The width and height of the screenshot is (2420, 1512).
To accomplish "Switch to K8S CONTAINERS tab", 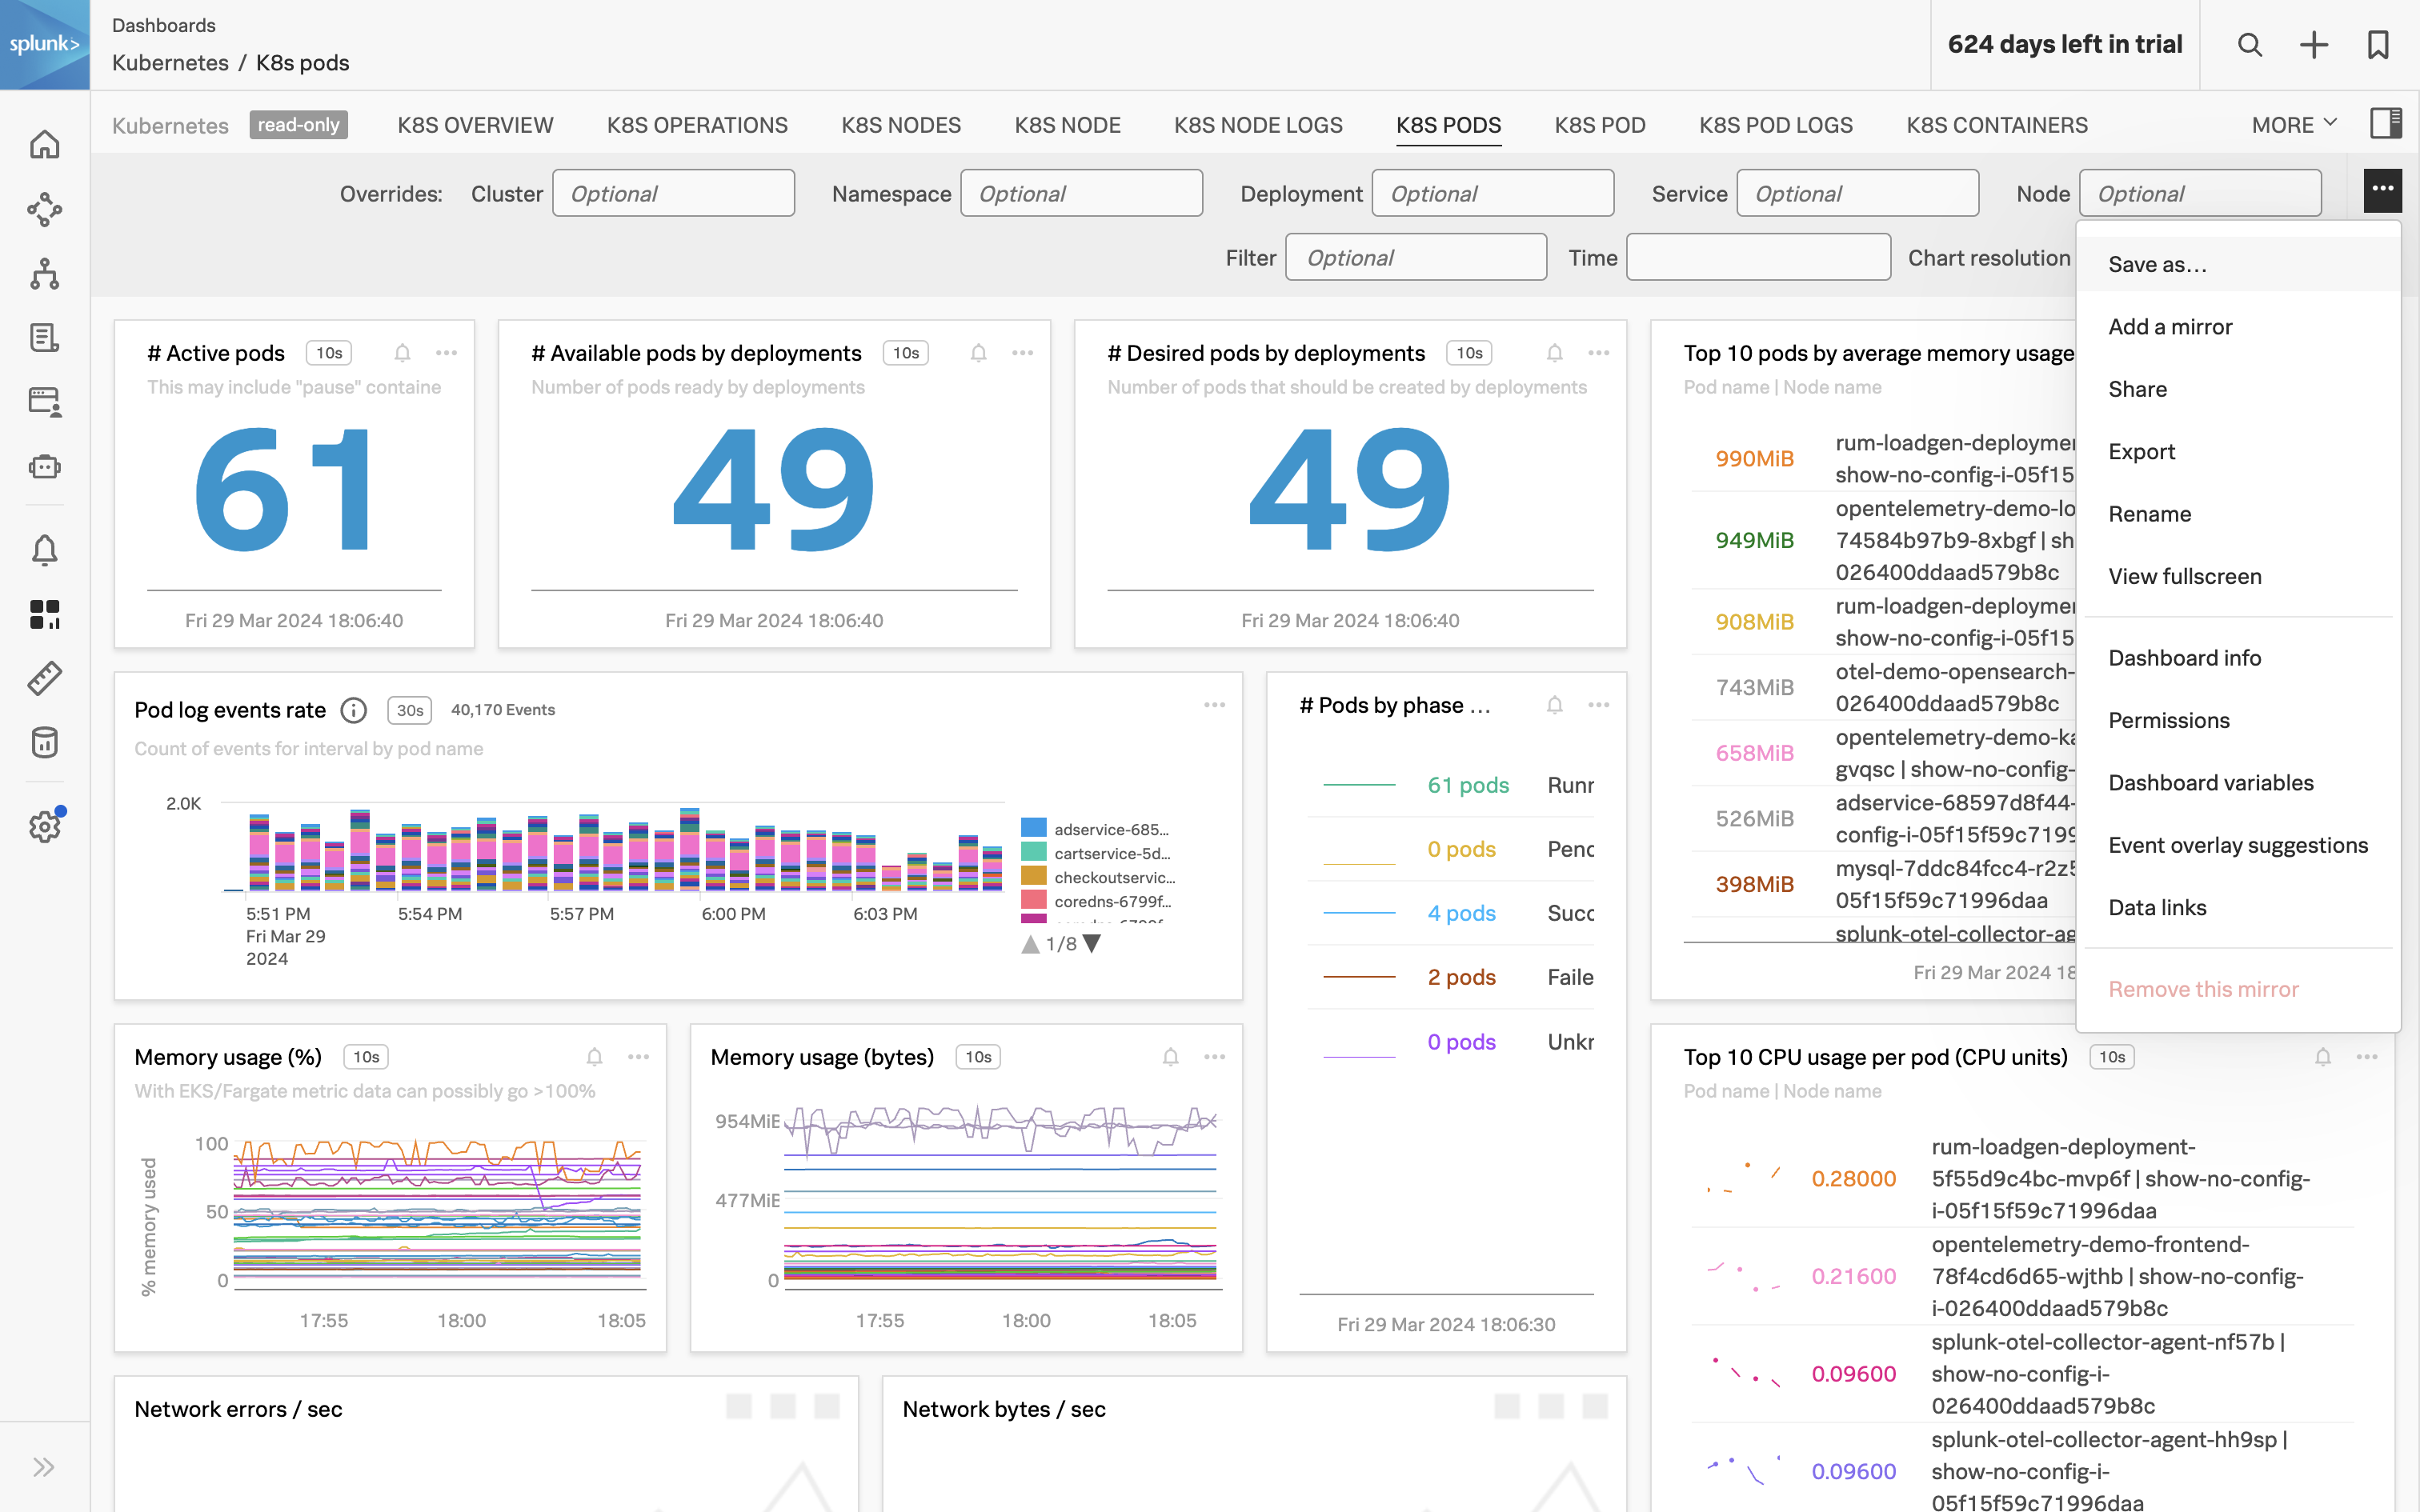I will (x=1996, y=125).
